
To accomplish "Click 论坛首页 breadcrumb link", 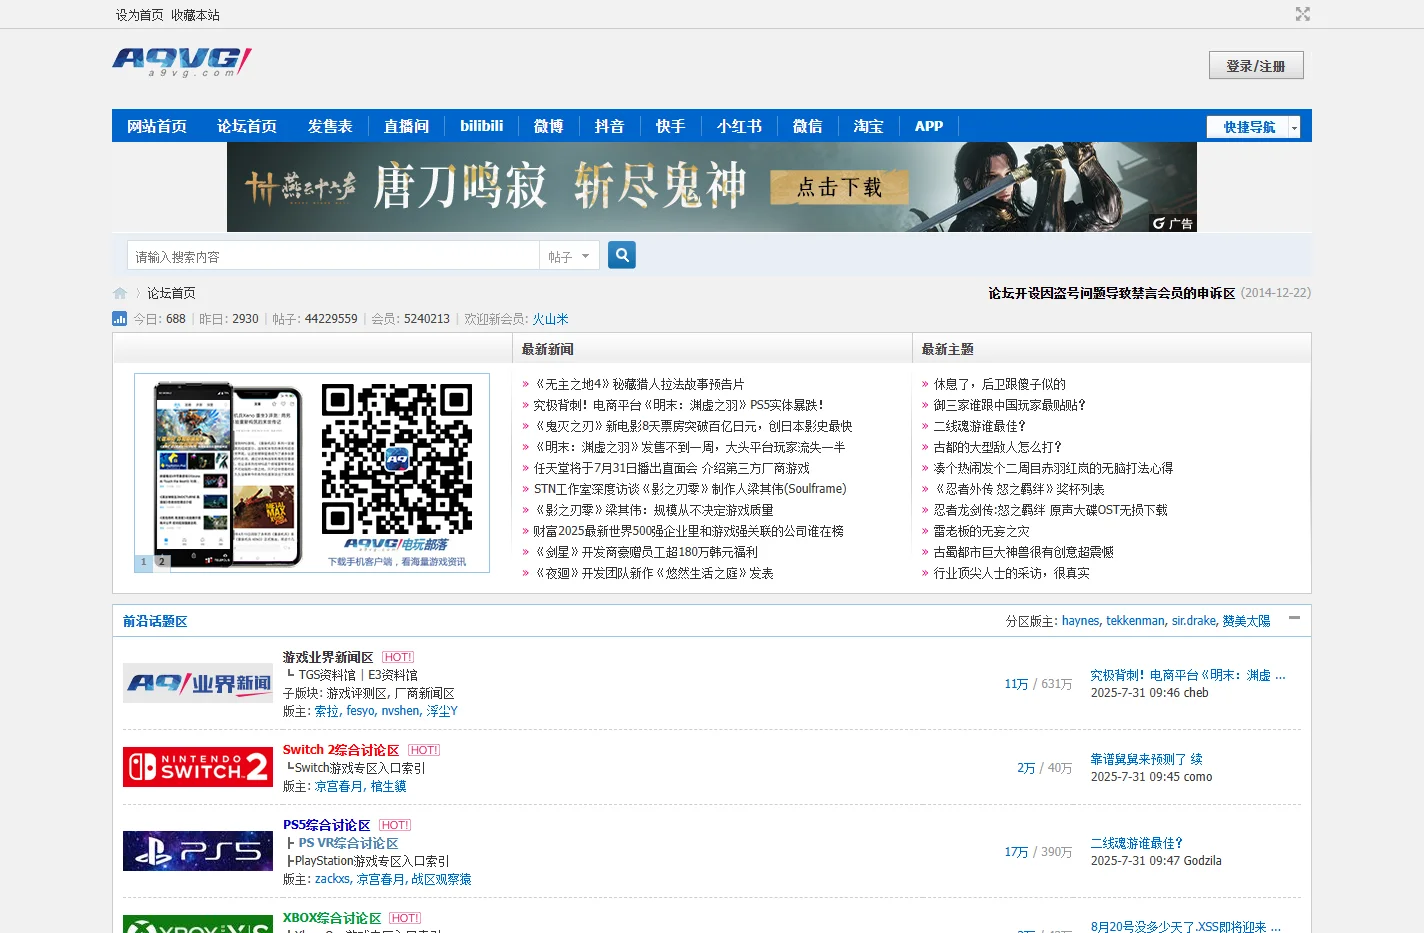I will (x=171, y=293).
